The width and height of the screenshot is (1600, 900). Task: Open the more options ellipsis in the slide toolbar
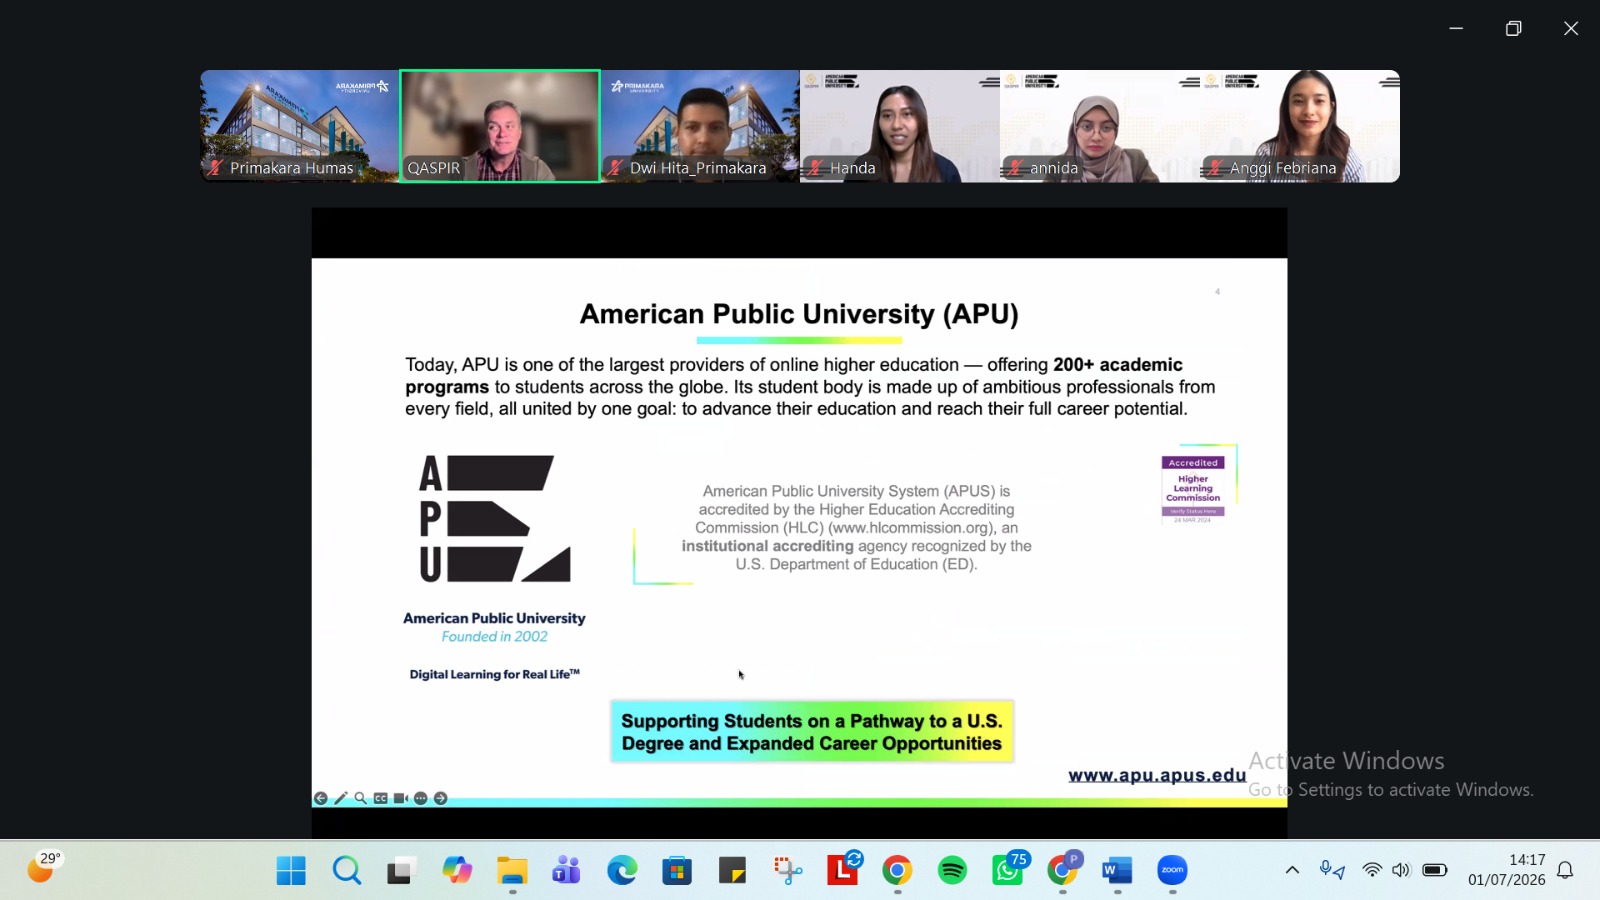pyautogui.click(x=421, y=798)
